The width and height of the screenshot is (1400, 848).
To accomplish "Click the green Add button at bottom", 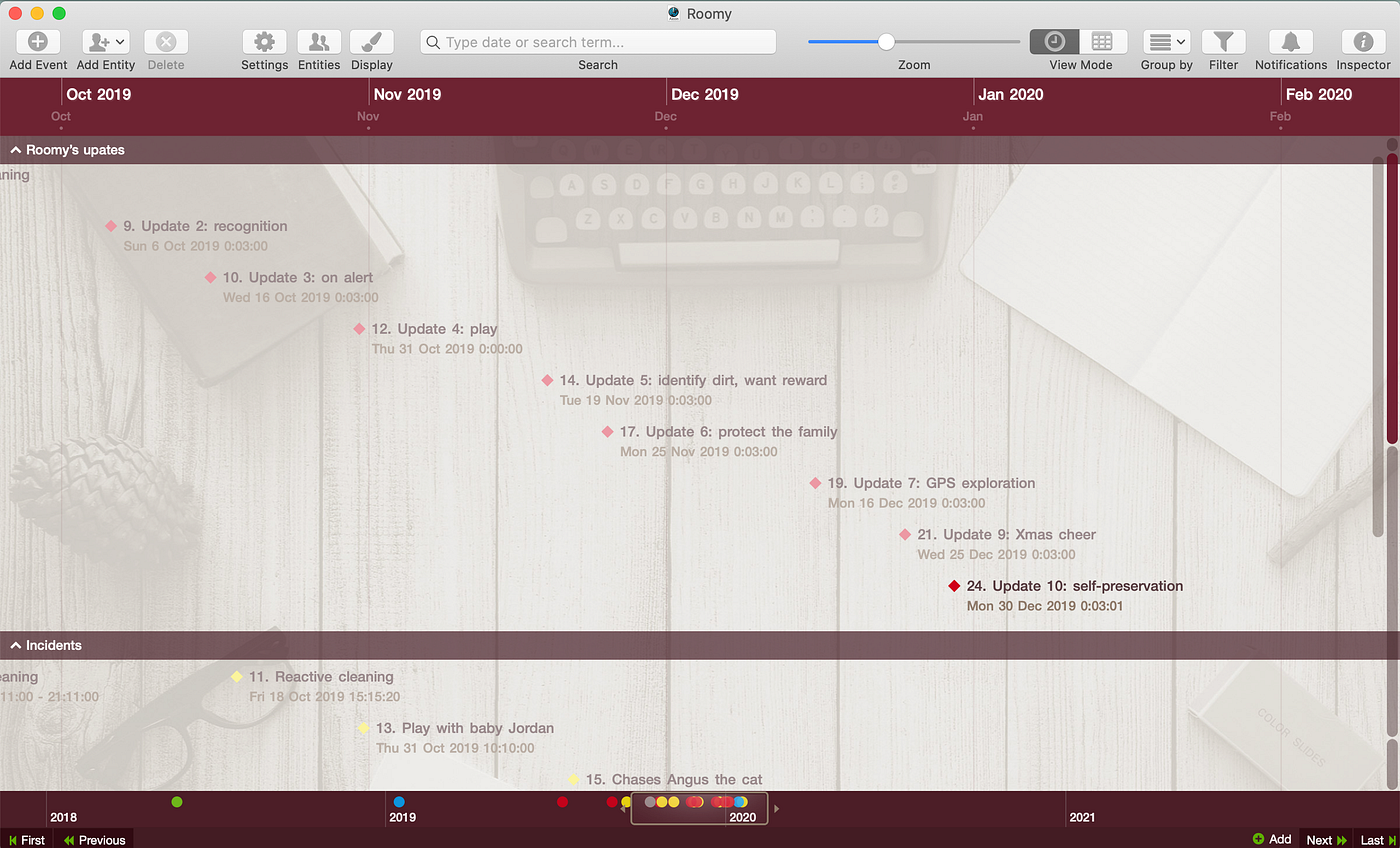I will click(1272, 840).
